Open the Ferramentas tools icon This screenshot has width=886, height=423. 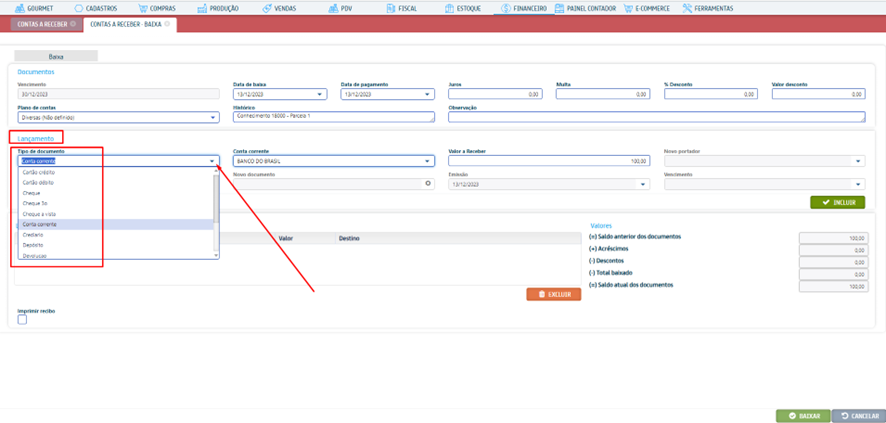pos(688,8)
